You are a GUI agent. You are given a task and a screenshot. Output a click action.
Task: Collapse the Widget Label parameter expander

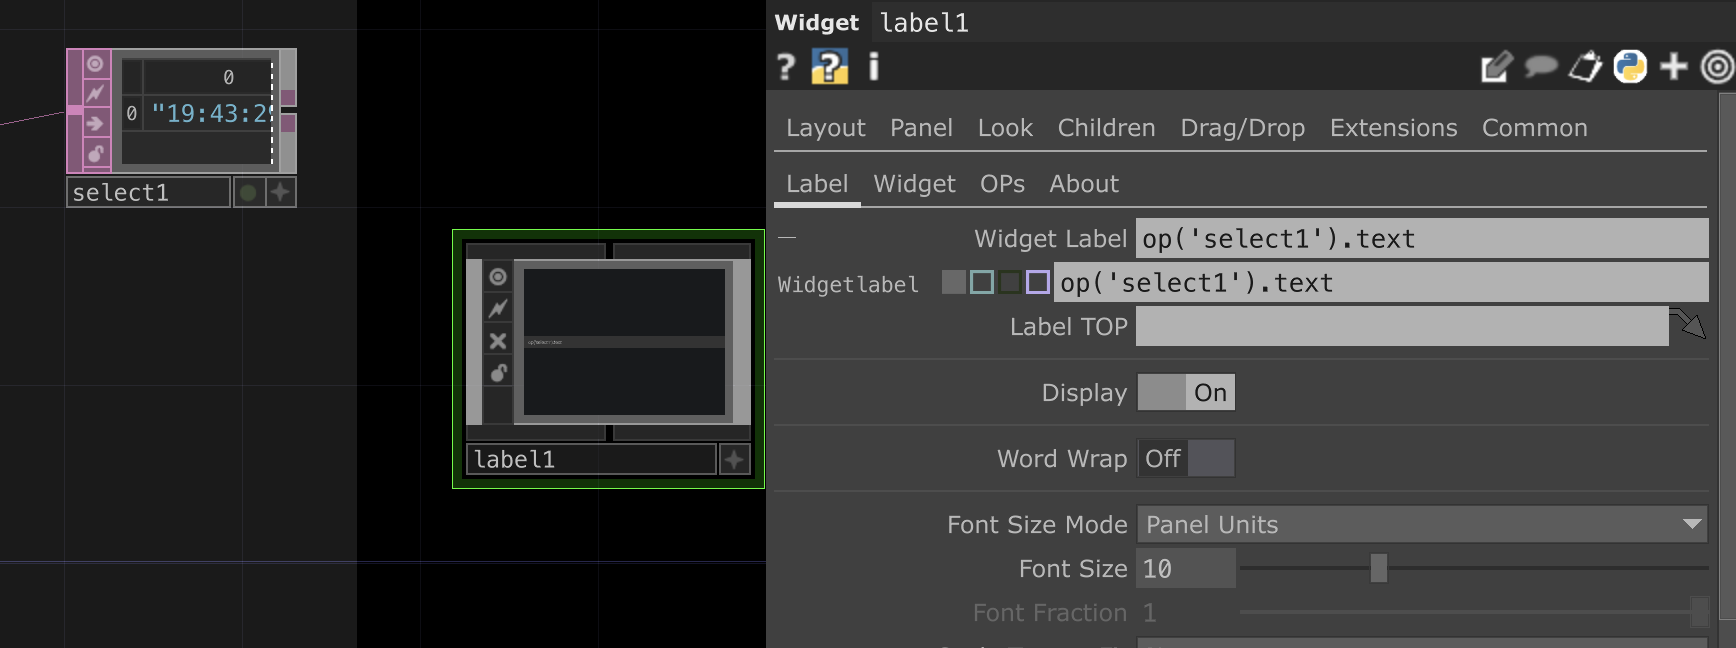coord(787,238)
